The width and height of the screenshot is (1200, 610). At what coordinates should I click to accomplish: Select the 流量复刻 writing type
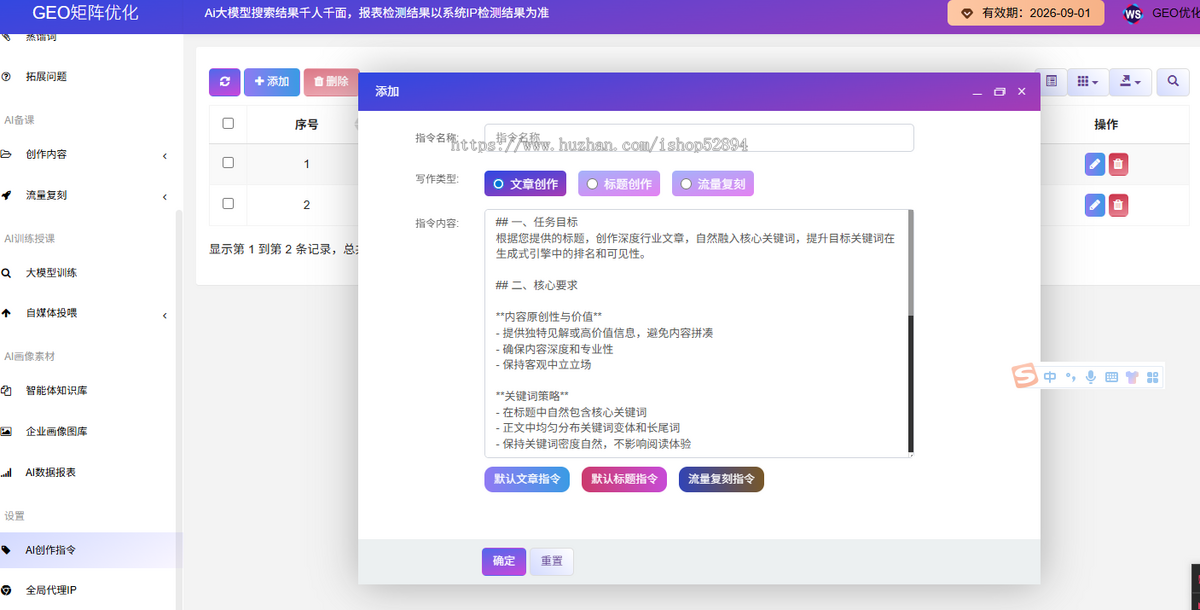(713, 184)
